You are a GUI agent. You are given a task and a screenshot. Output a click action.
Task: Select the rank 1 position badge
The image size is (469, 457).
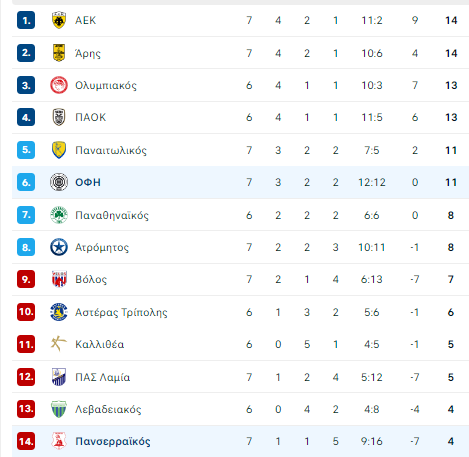pyautogui.click(x=26, y=20)
